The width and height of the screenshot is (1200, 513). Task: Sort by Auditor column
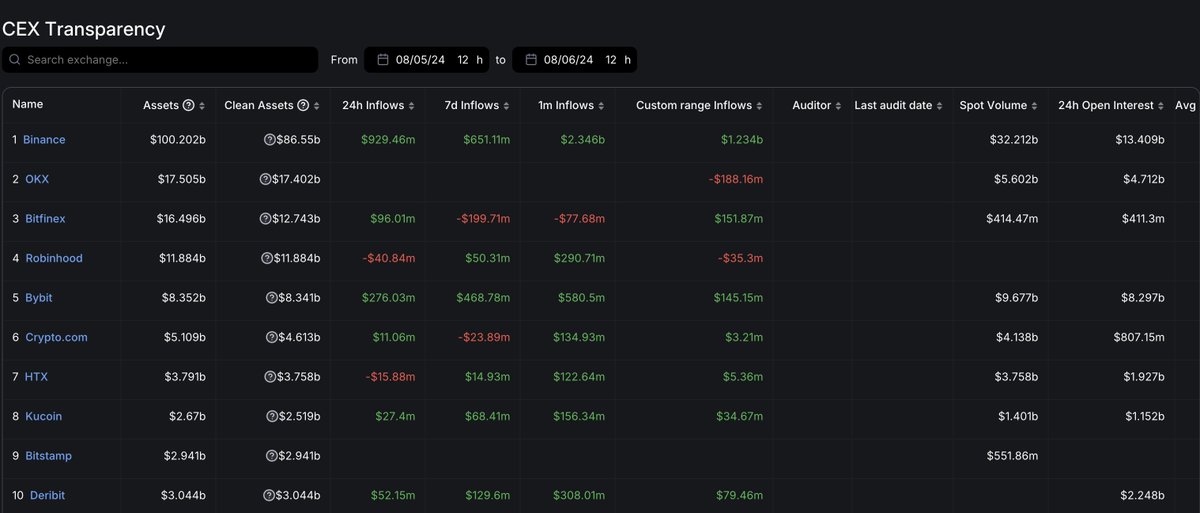[x=840, y=106]
